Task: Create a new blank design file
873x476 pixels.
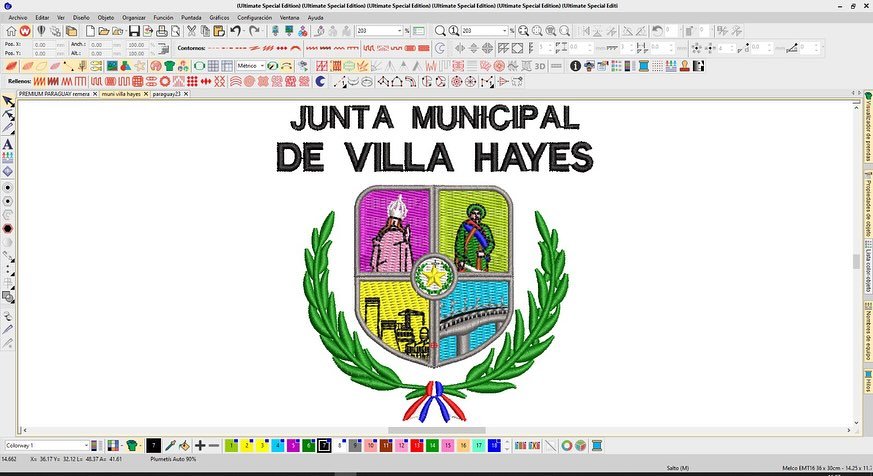Action: point(90,31)
